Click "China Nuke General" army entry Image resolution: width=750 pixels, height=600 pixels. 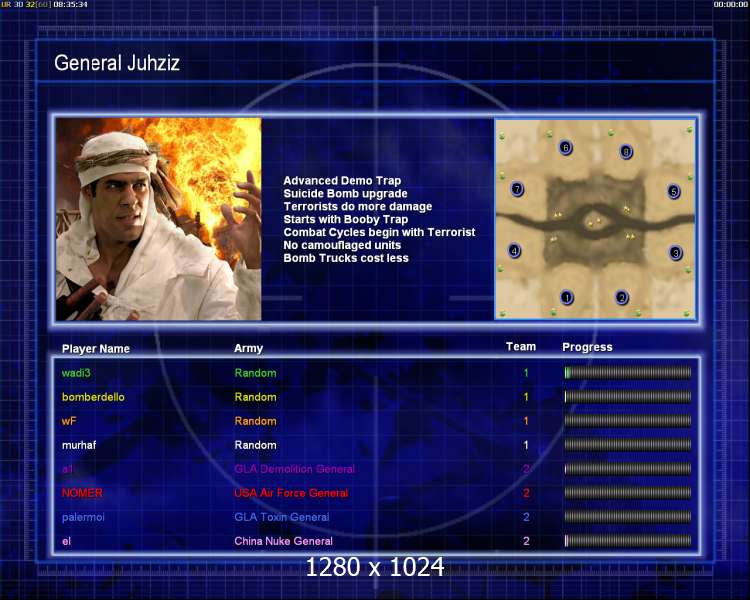(x=284, y=541)
